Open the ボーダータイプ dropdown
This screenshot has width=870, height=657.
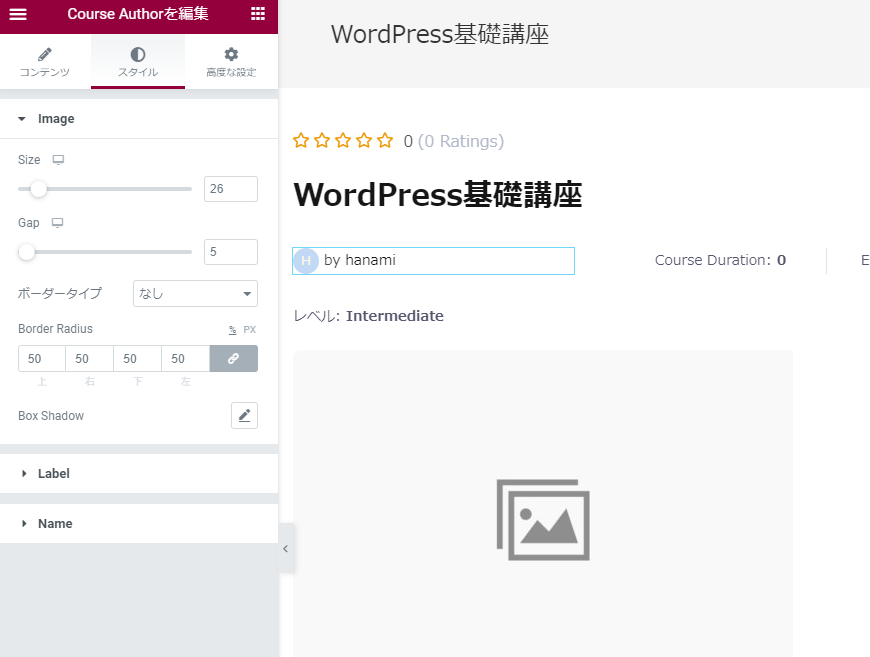pos(195,294)
